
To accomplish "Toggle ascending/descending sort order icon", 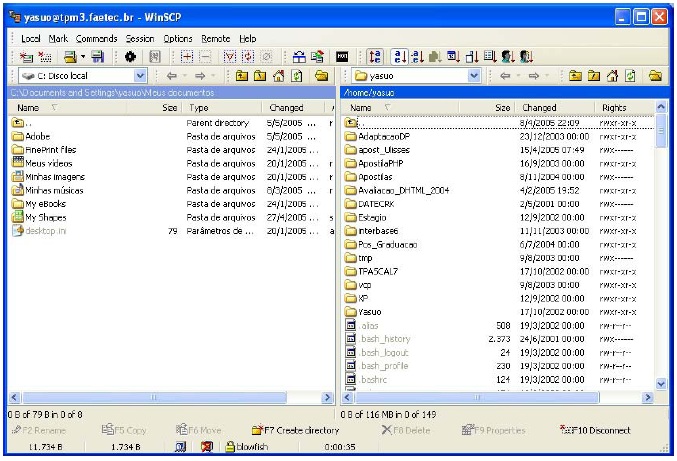I will 375,57.
